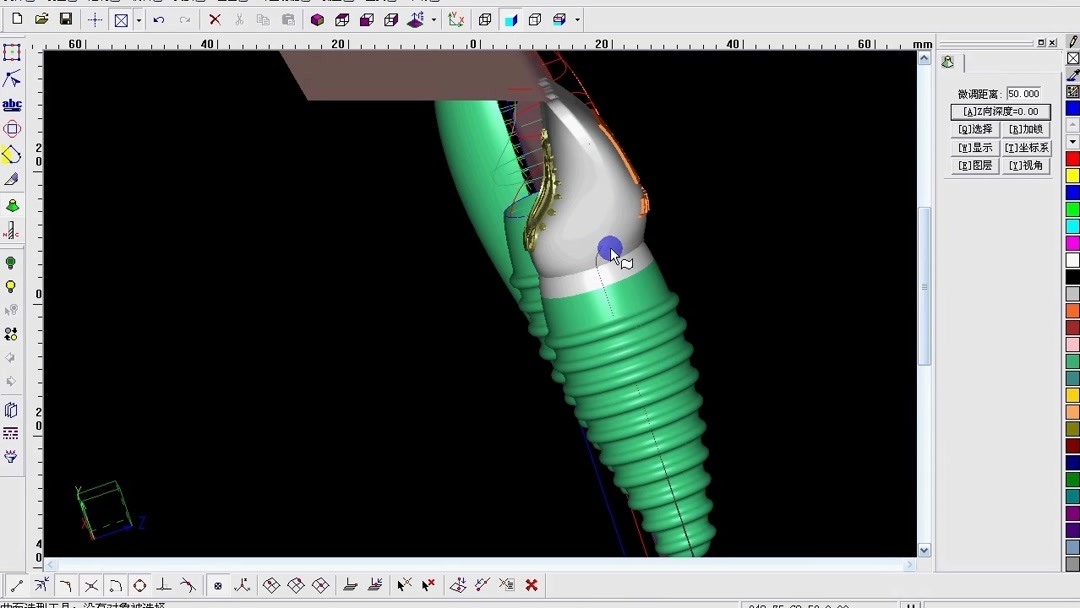The height and width of the screenshot is (608, 1080).
Task: Toggle the wireframe box display mode
Action: [x=486, y=19]
